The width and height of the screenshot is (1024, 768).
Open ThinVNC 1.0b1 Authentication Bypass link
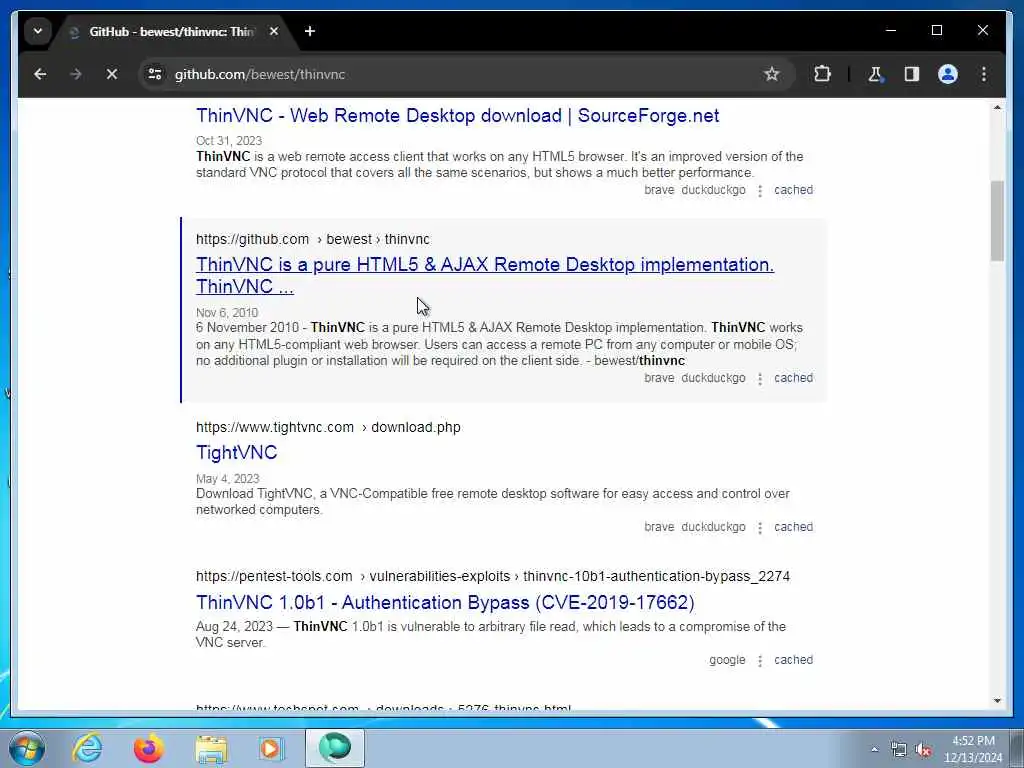[445, 602]
